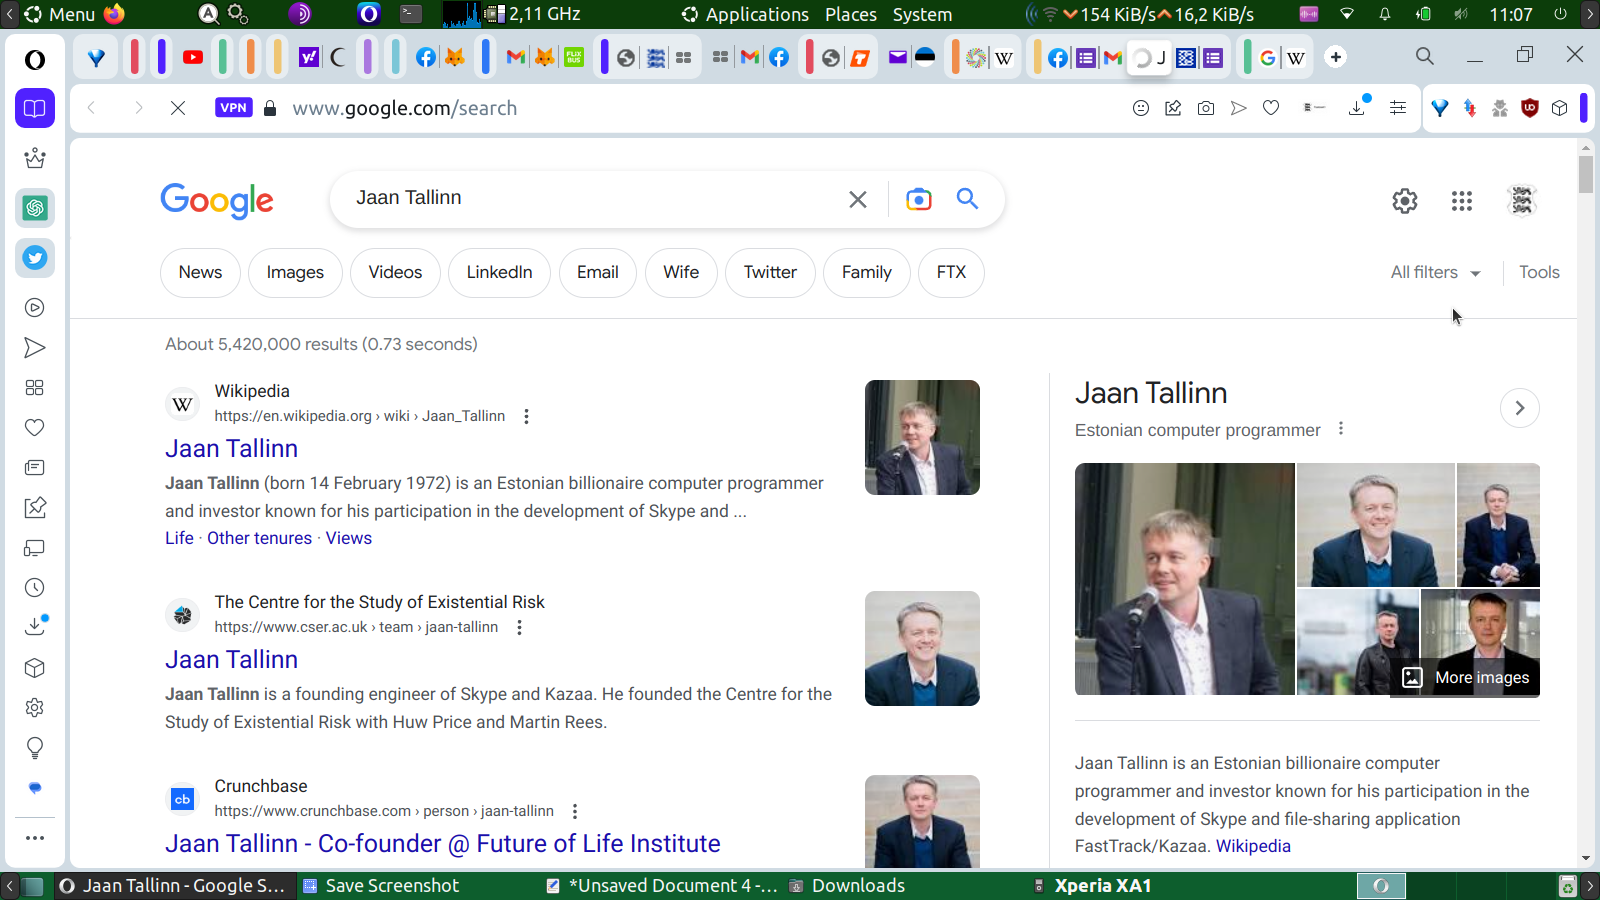Open My Flow from the sidebar

(x=35, y=348)
